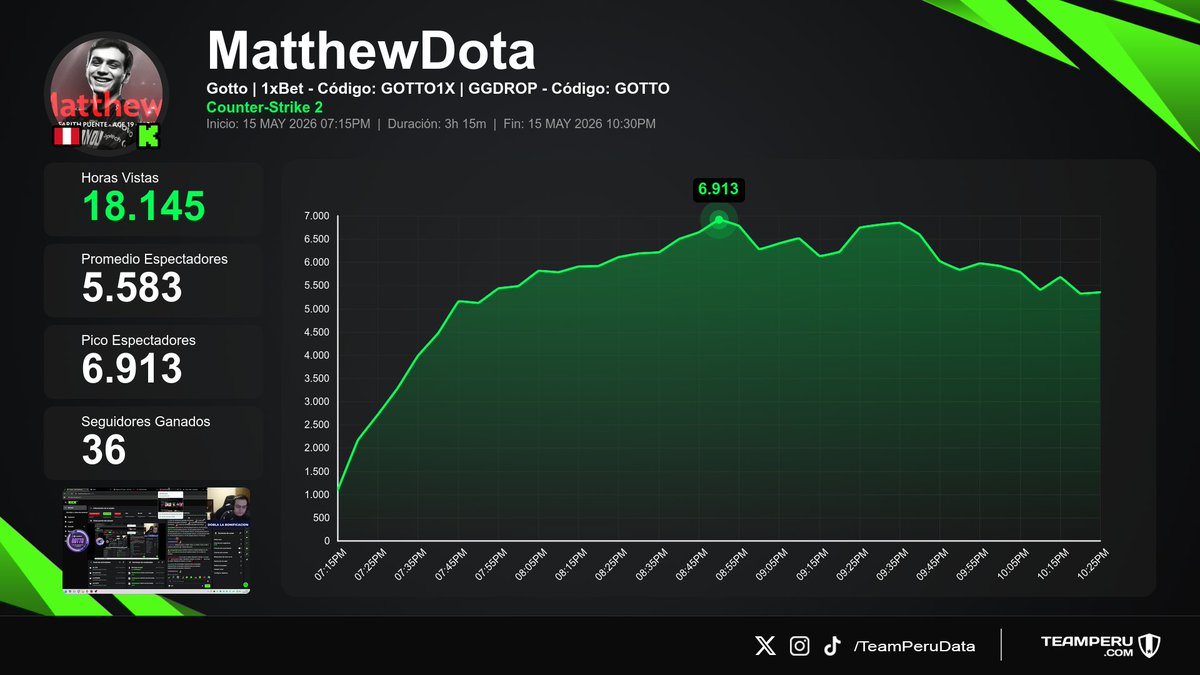Open the Instagram icon in footer

click(799, 646)
